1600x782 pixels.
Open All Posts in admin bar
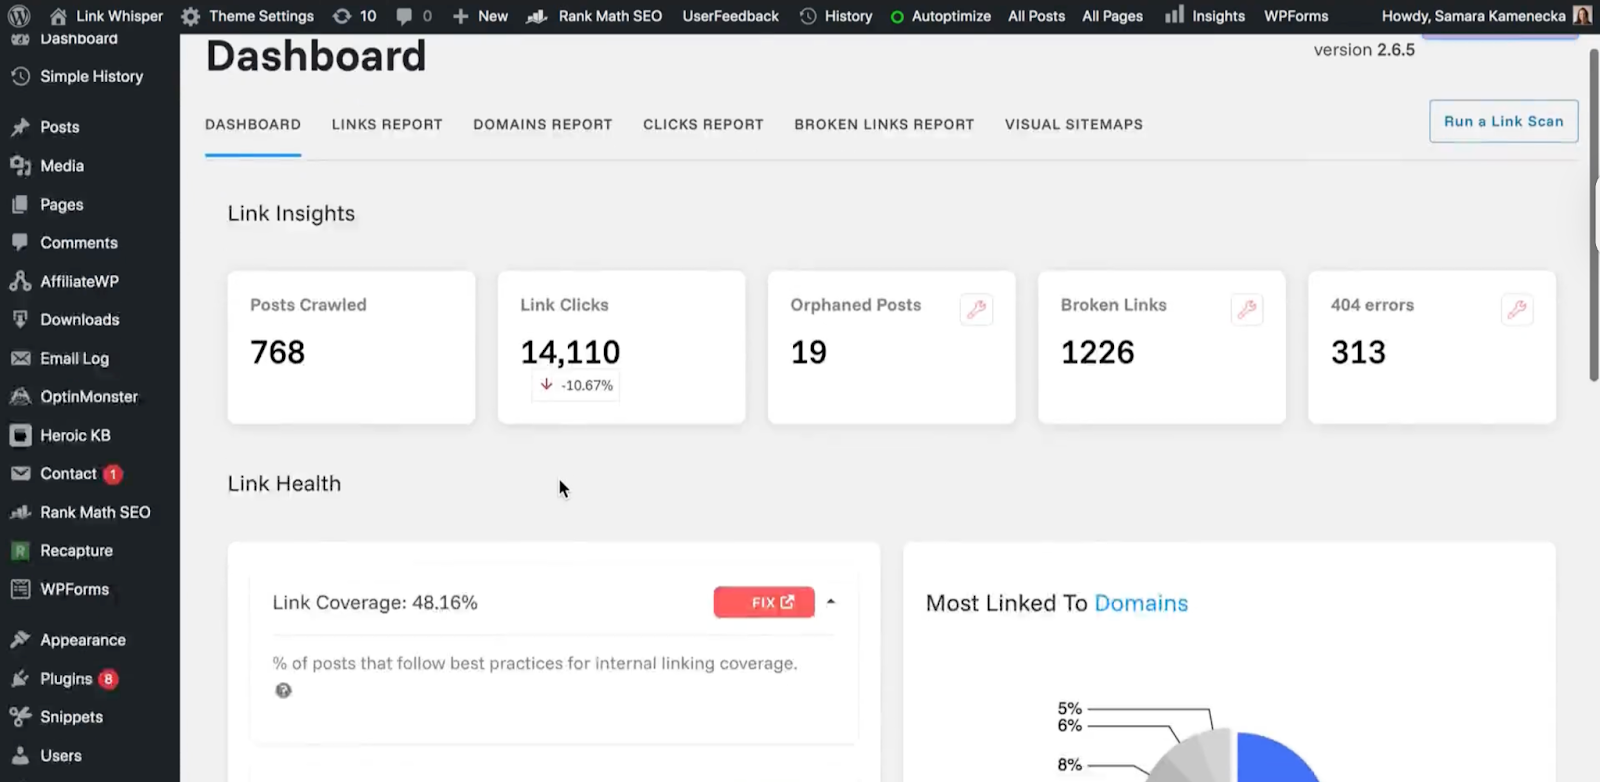1036,16
